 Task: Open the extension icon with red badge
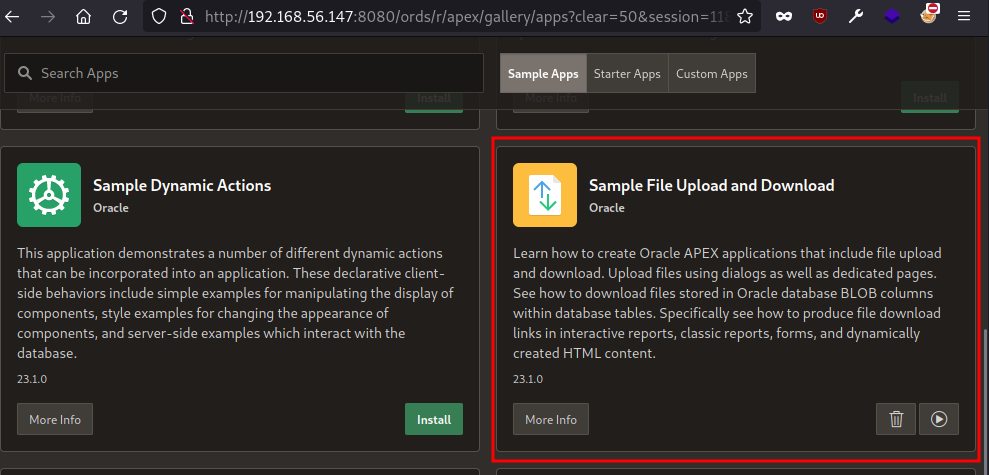(x=929, y=14)
